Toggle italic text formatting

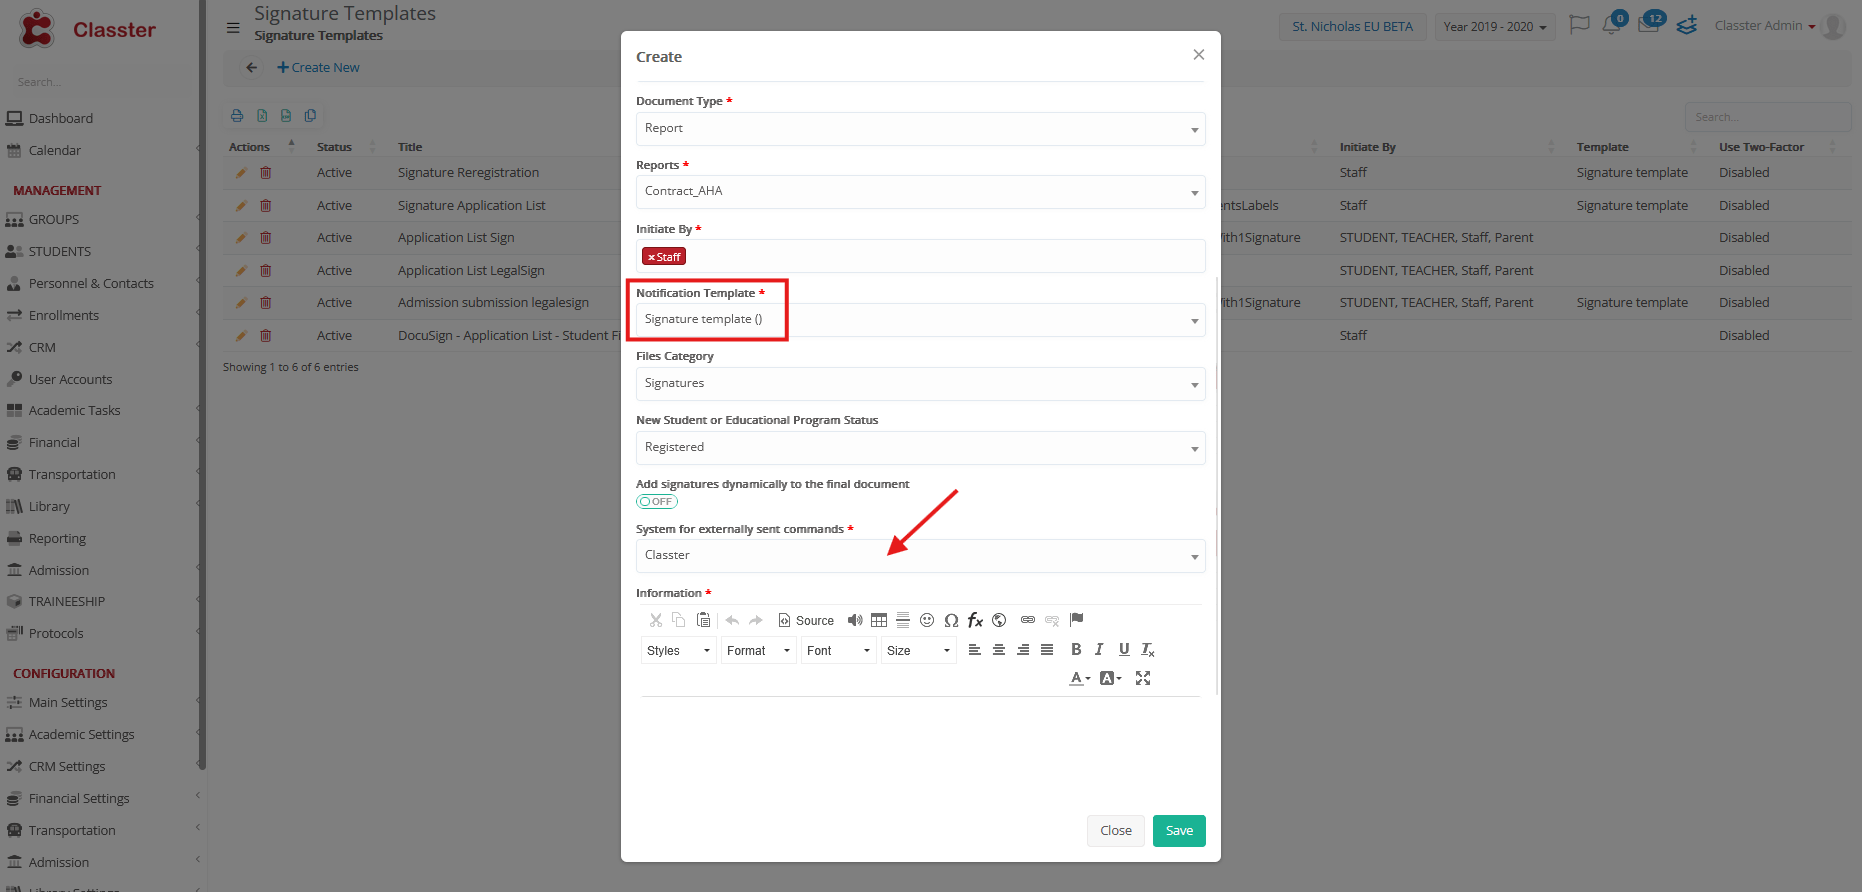coord(1099,650)
